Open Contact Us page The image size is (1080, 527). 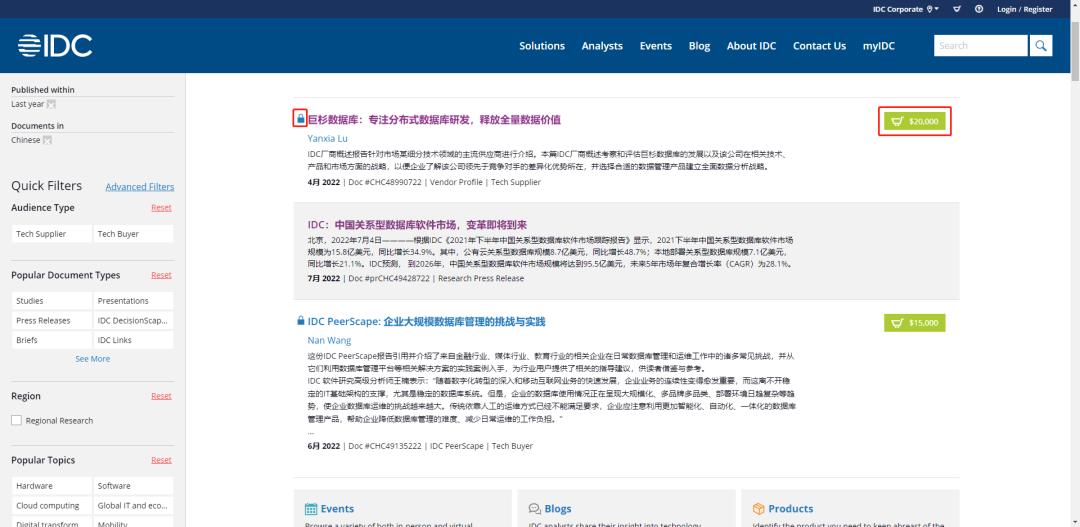point(819,45)
